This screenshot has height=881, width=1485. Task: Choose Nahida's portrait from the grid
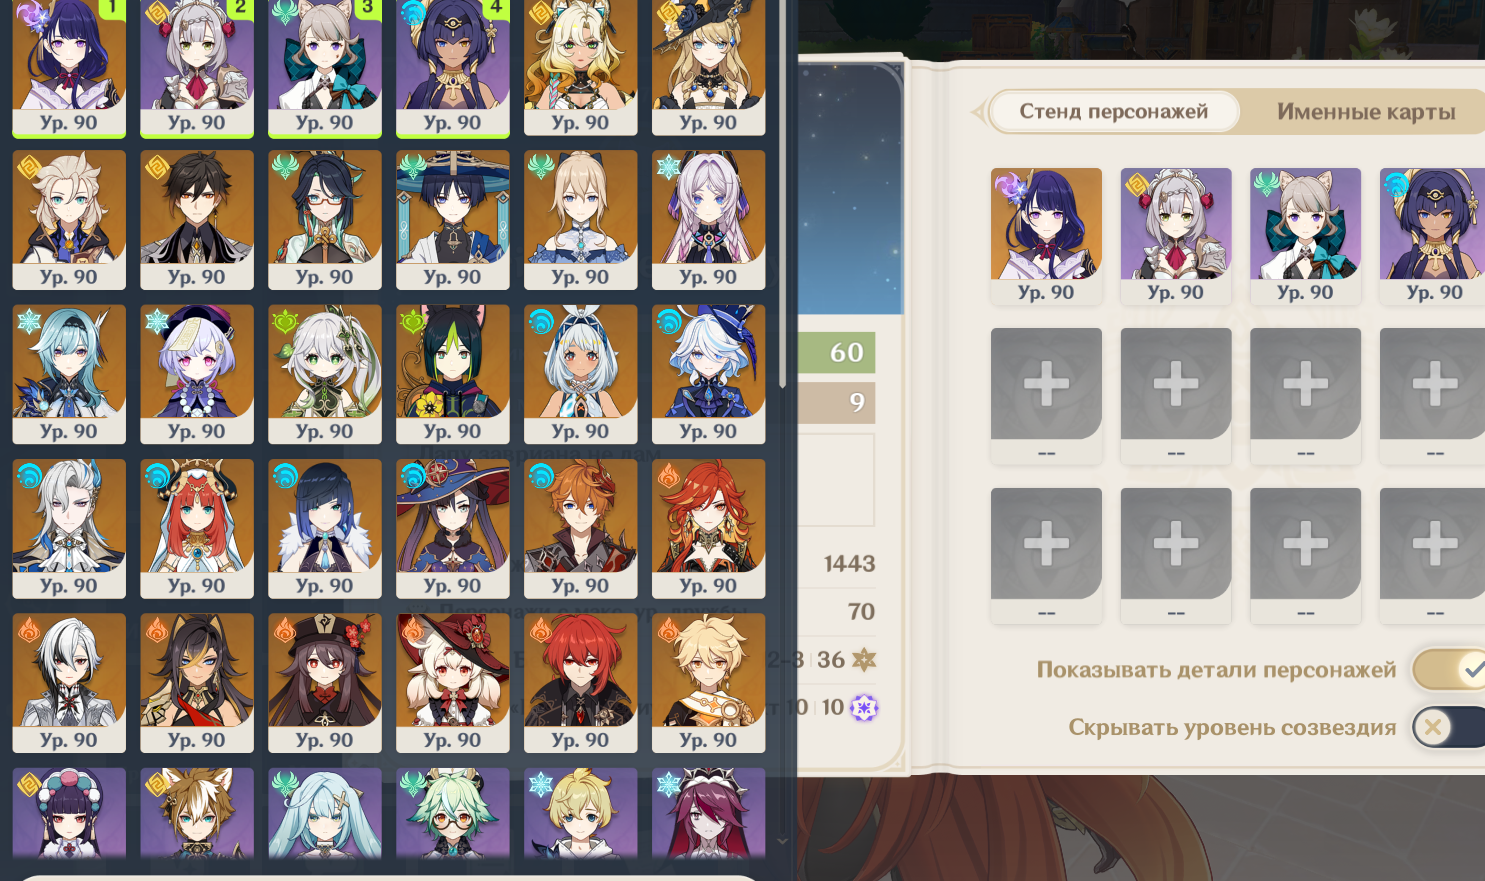pyautogui.click(x=325, y=374)
